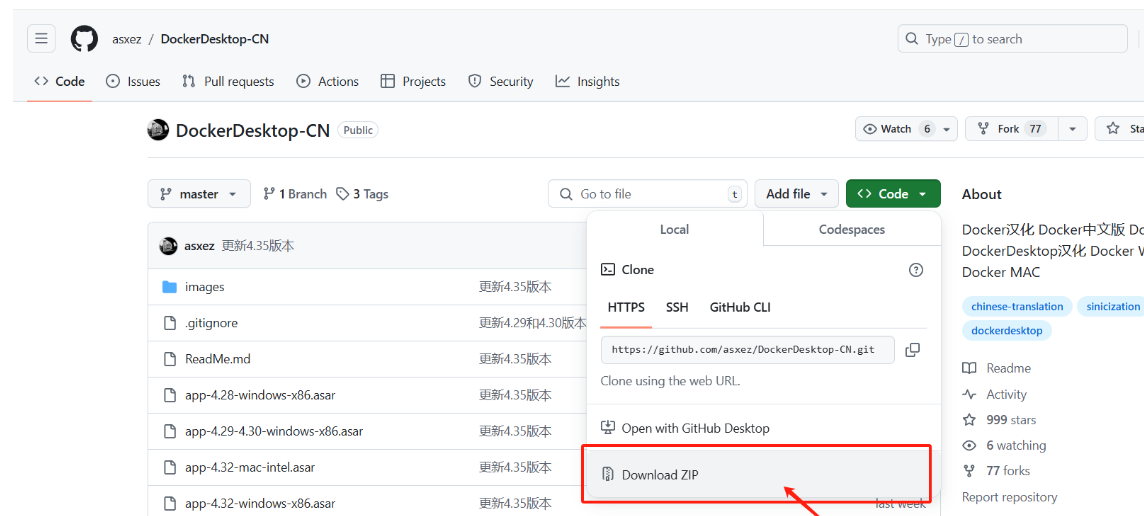Select the SSH clone method
1144x516 pixels.
677,307
